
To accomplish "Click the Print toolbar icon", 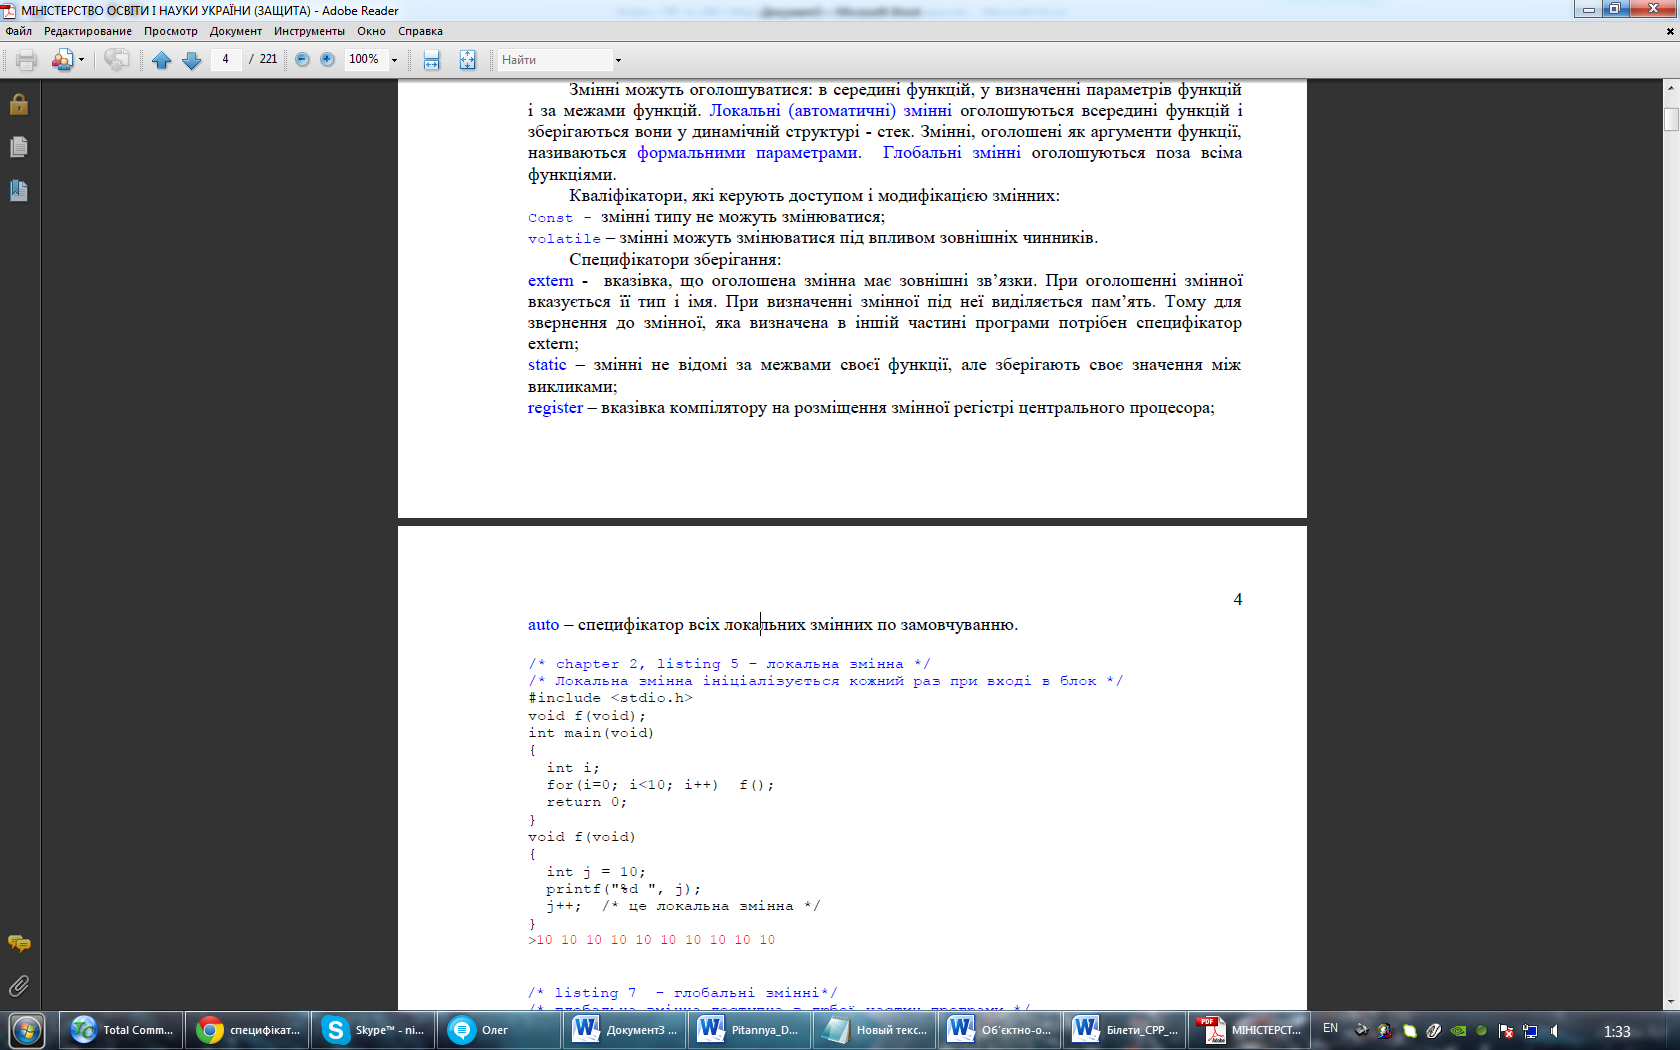I will 27,60.
